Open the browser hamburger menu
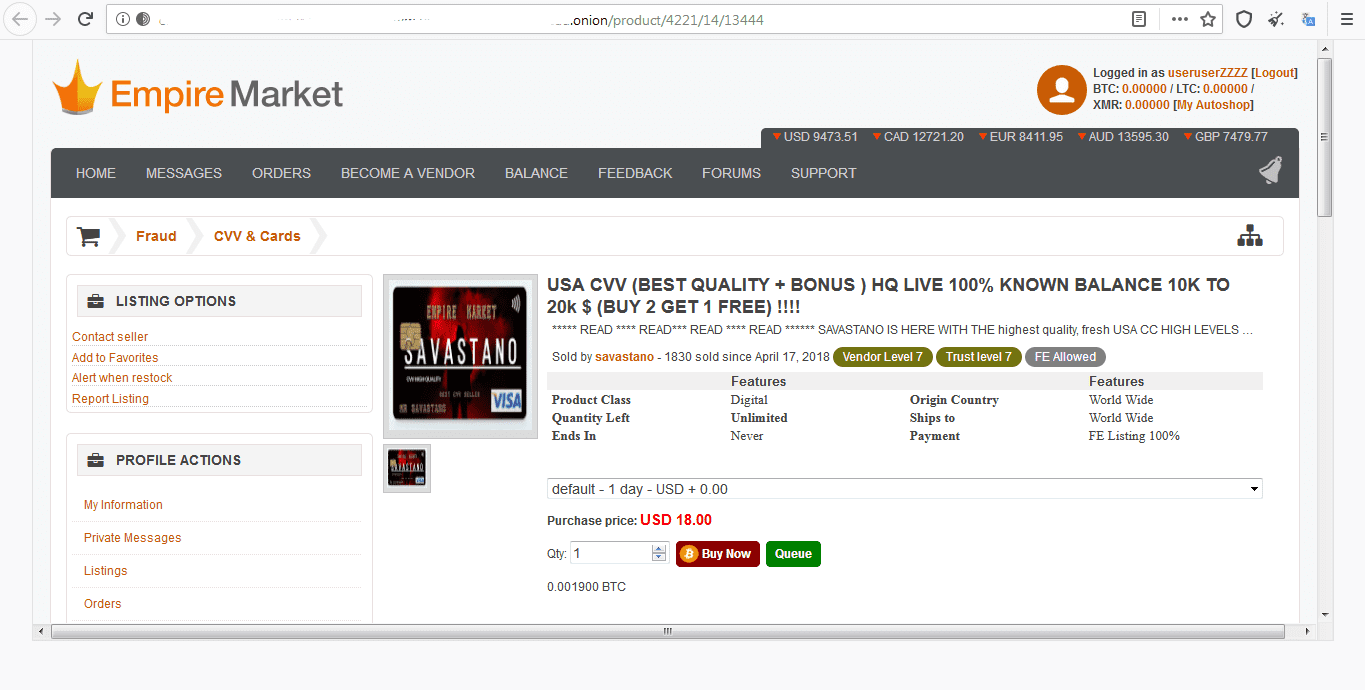 click(x=1345, y=19)
